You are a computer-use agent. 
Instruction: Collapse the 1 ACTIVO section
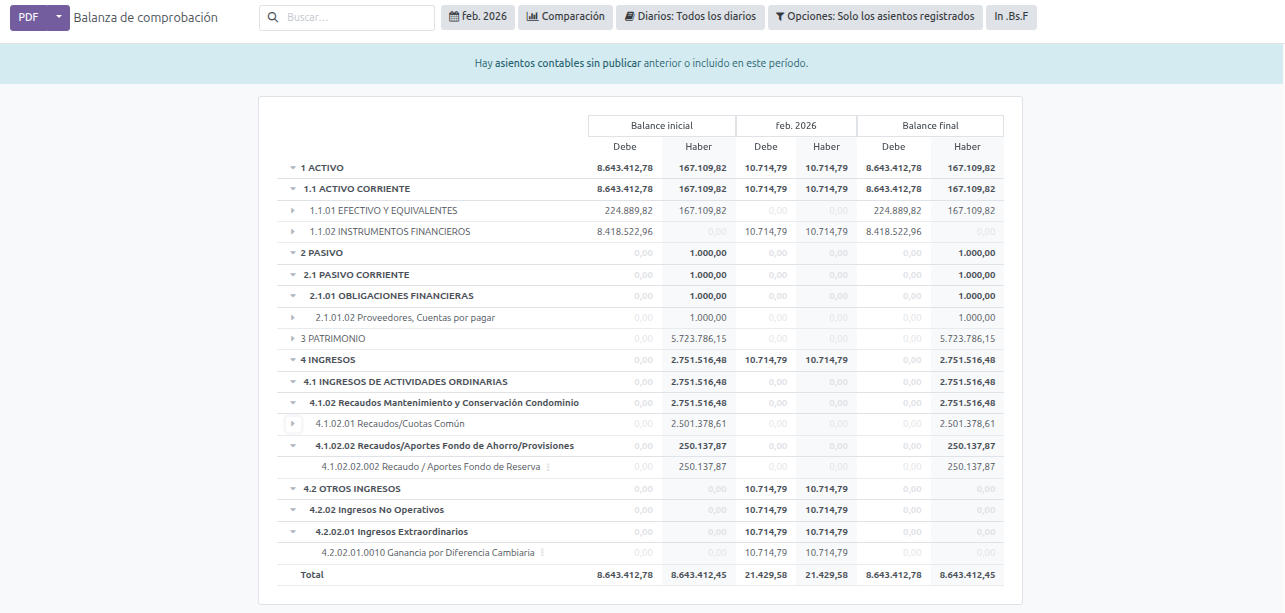click(293, 168)
